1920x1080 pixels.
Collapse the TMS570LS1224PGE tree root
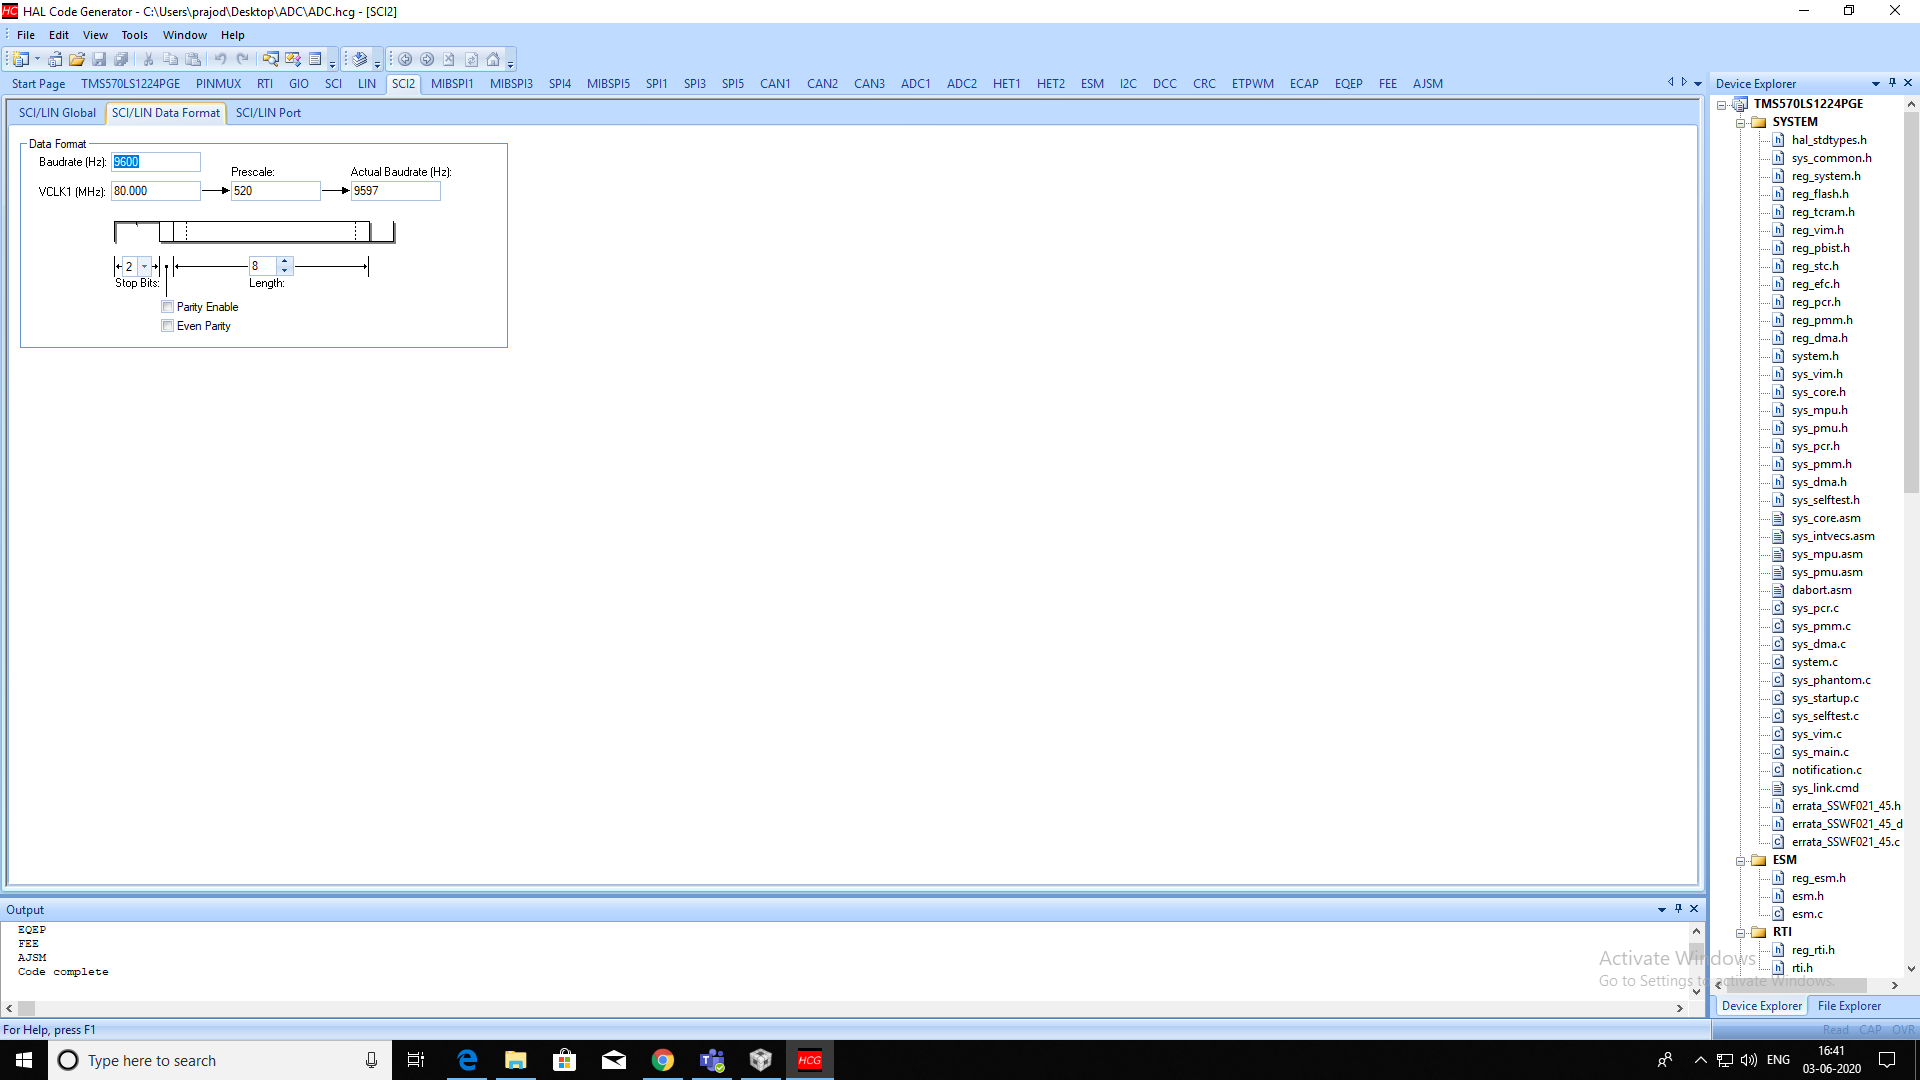coord(1722,104)
